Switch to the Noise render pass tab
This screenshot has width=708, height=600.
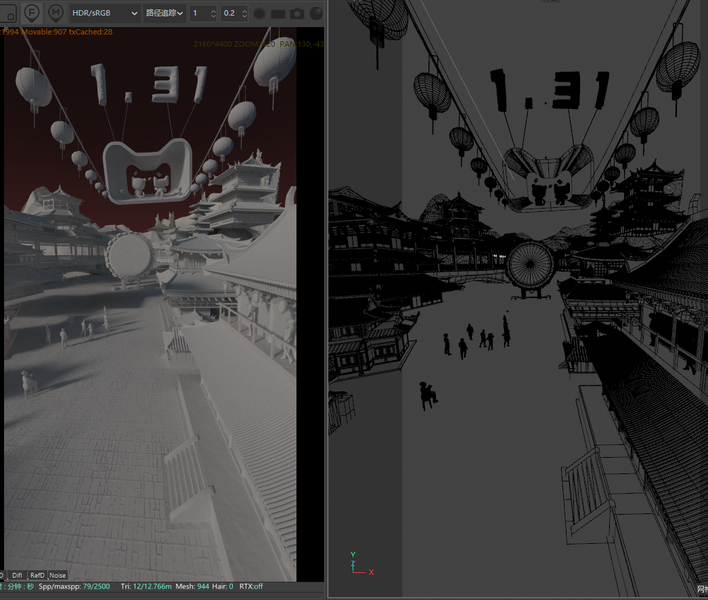tap(57, 575)
